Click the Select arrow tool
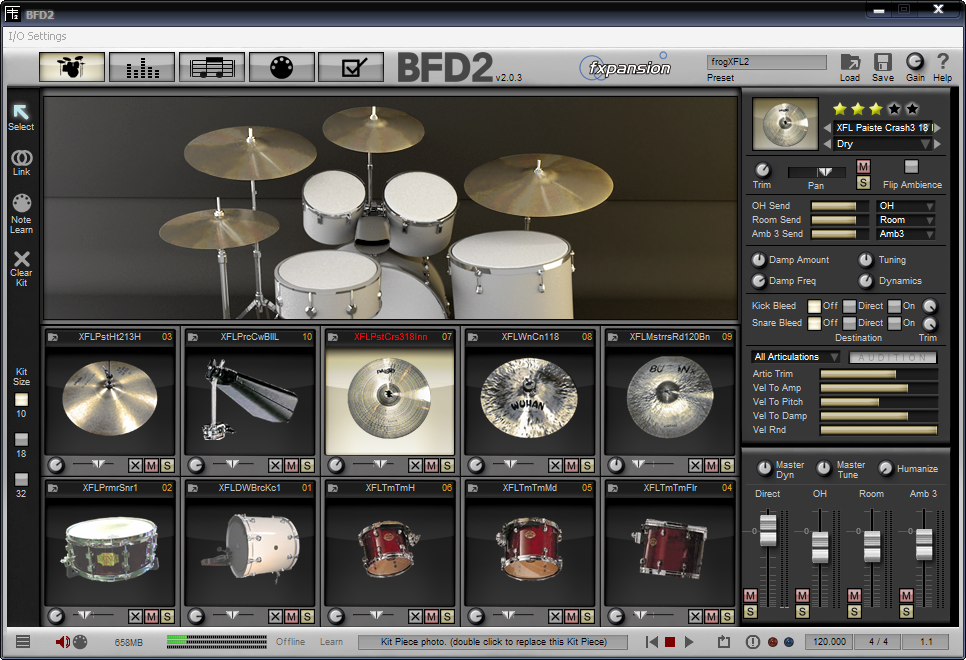 (21, 113)
